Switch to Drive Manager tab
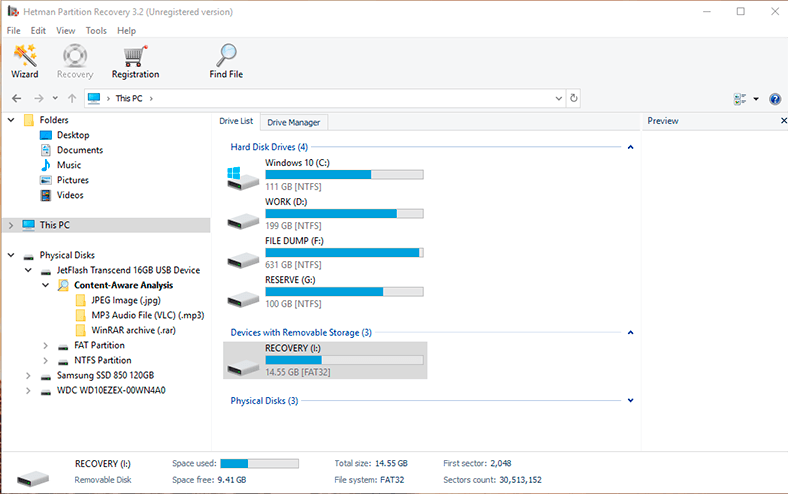Viewport: 788px width, 494px height. click(x=293, y=122)
